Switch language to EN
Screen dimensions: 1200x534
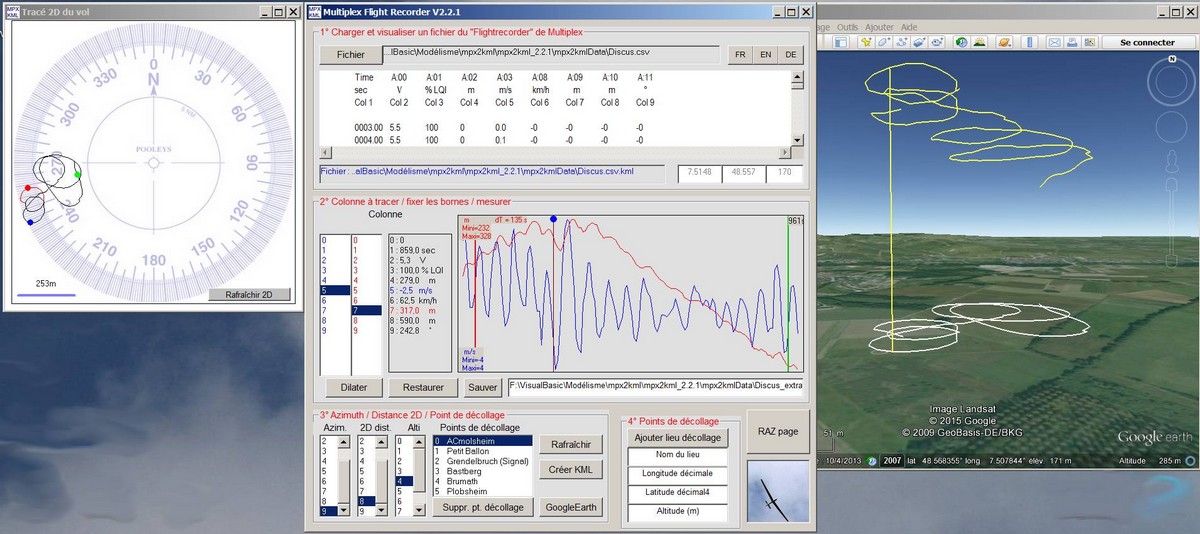click(x=765, y=55)
